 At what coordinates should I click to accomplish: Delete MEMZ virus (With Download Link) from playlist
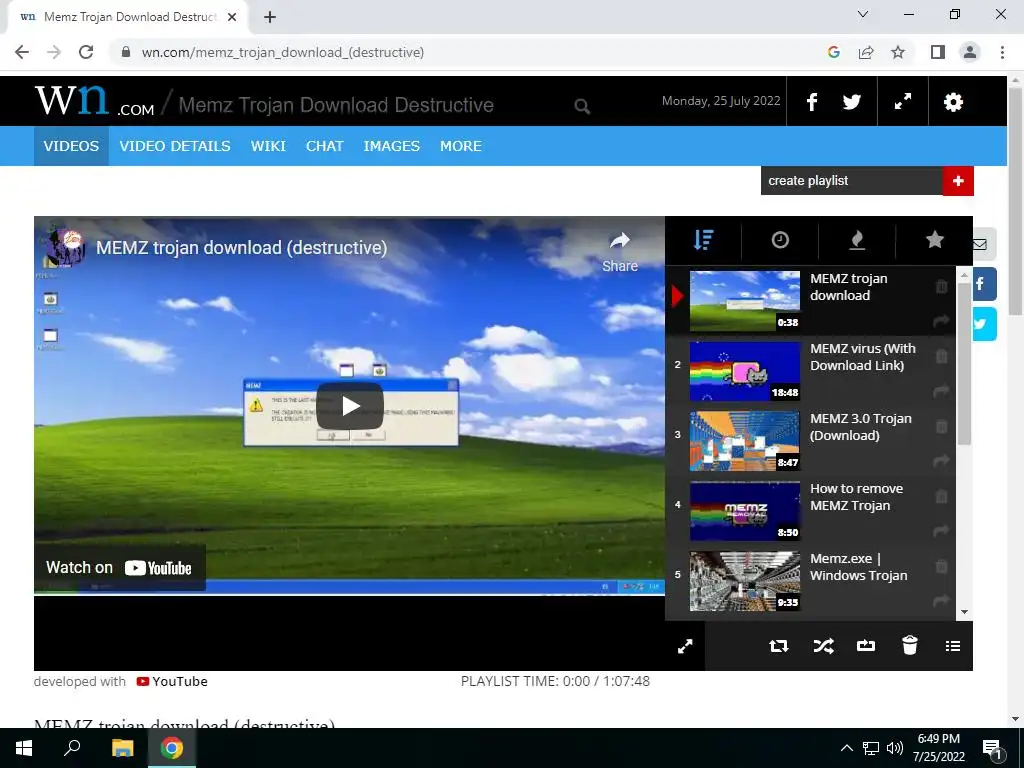pyautogui.click(x=941, y=357)
